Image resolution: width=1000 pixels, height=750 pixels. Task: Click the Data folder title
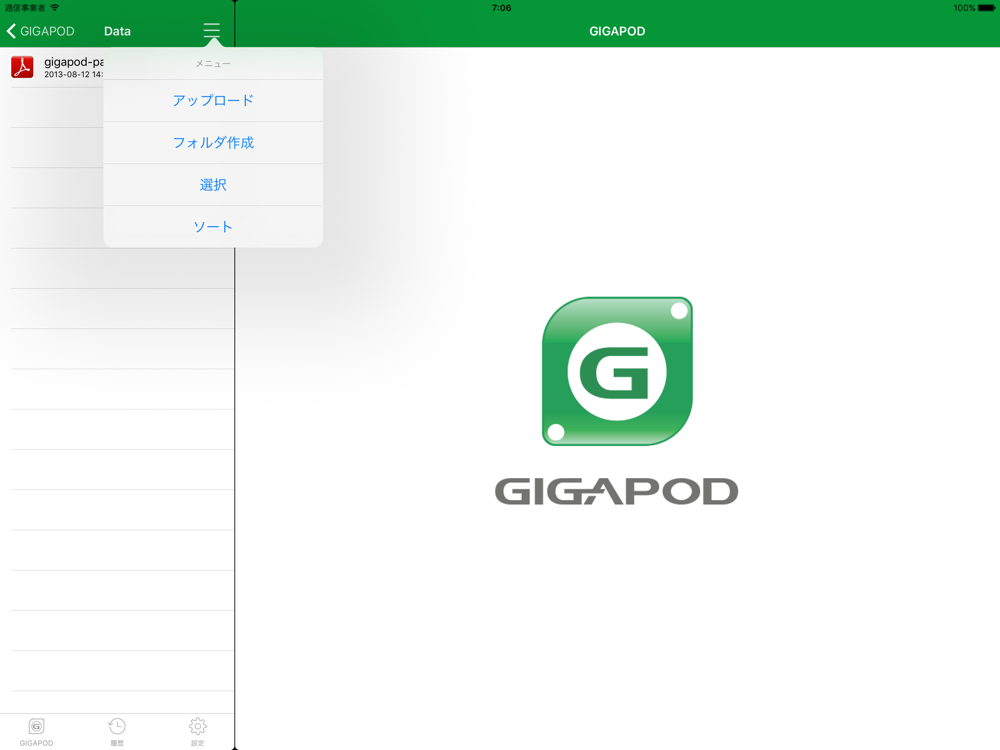tap(117, 31)
